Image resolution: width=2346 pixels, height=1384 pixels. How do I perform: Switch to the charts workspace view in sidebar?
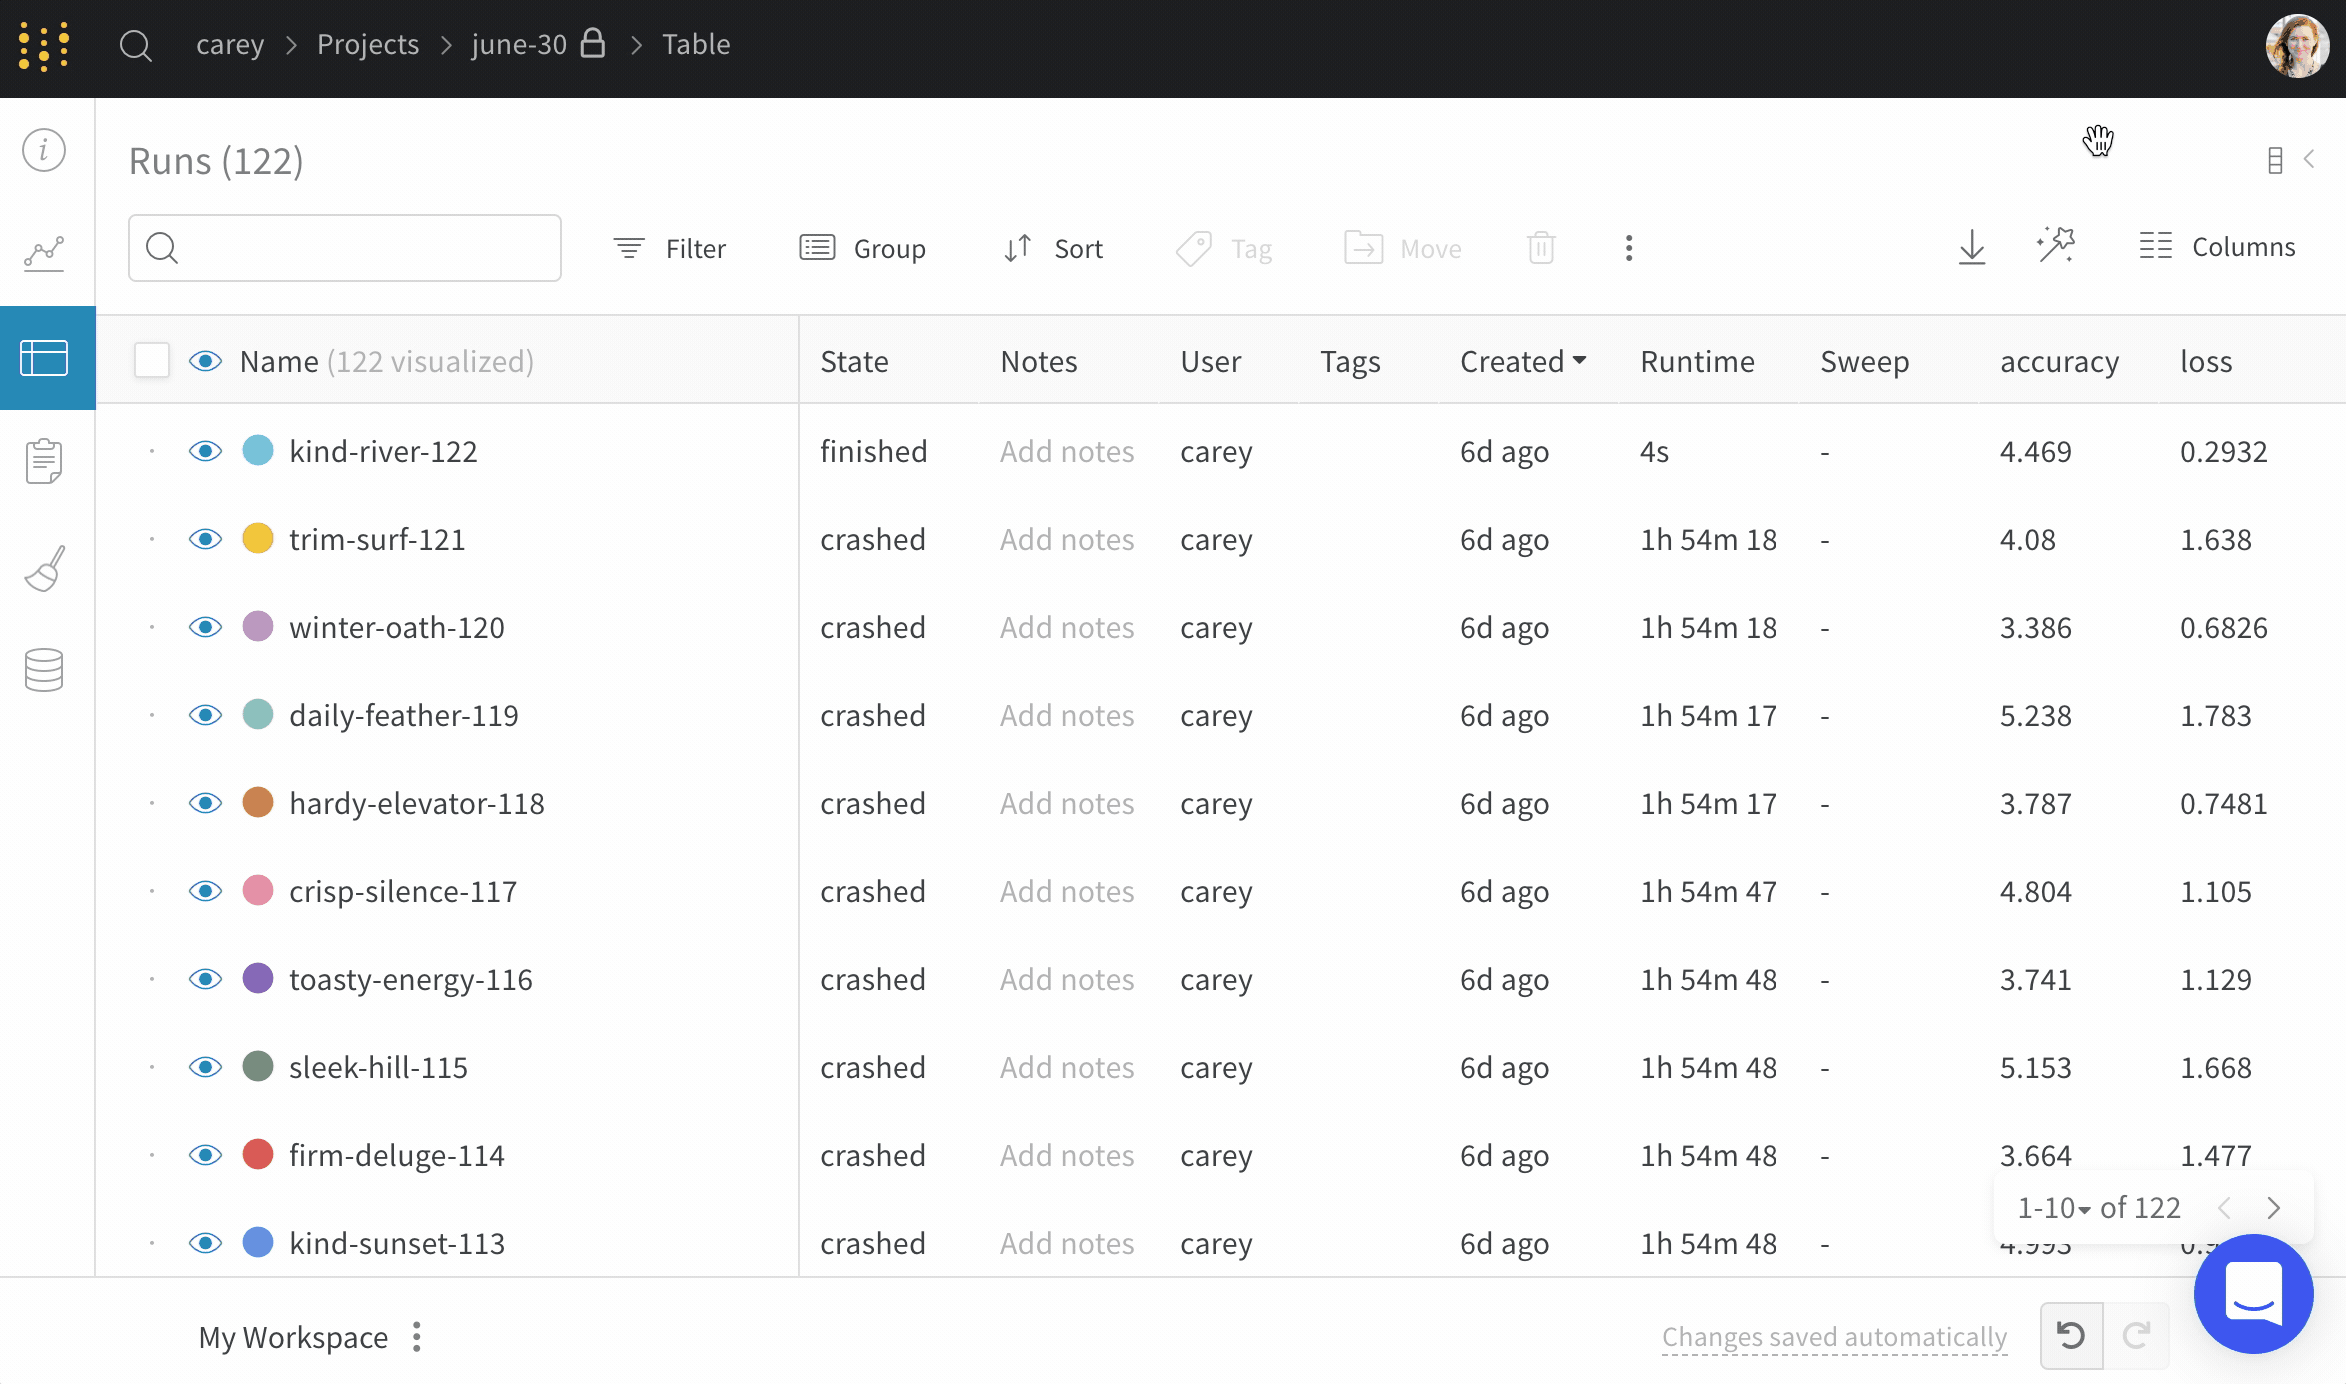(44, 253)
